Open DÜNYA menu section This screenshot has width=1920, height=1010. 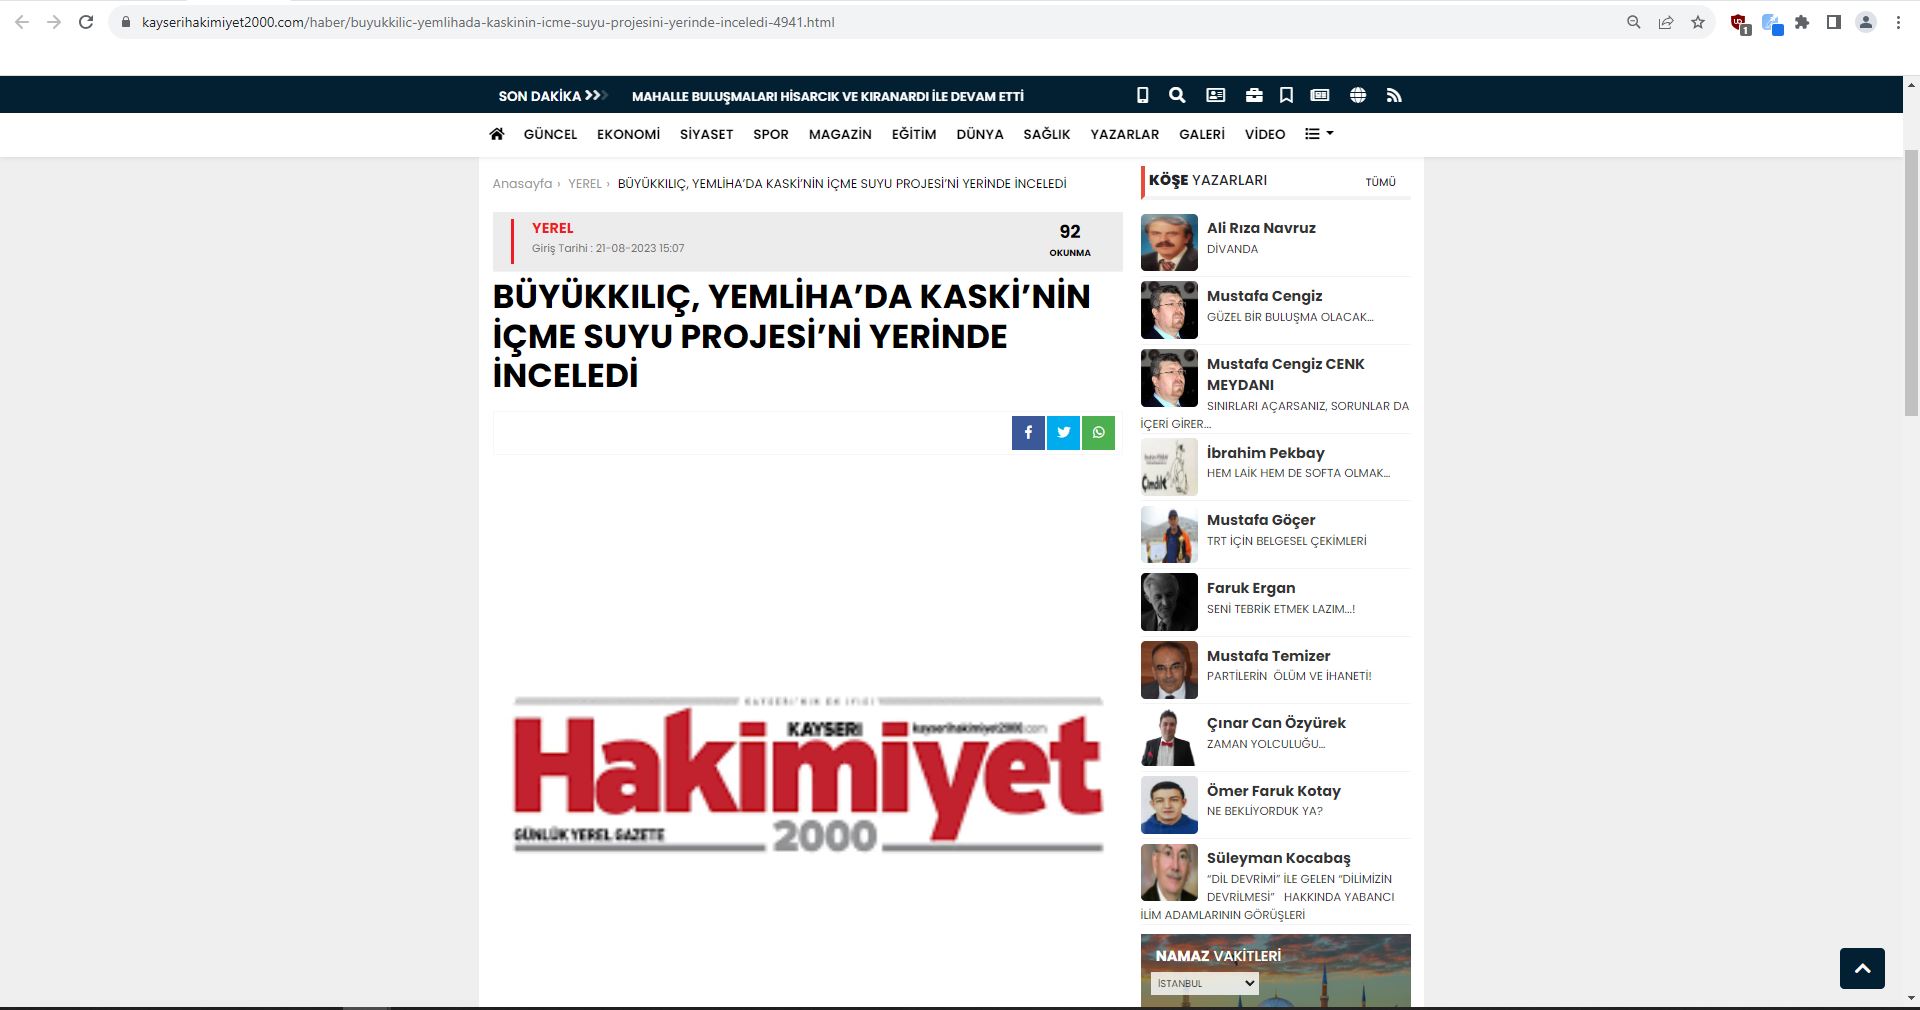pos(980,134)
